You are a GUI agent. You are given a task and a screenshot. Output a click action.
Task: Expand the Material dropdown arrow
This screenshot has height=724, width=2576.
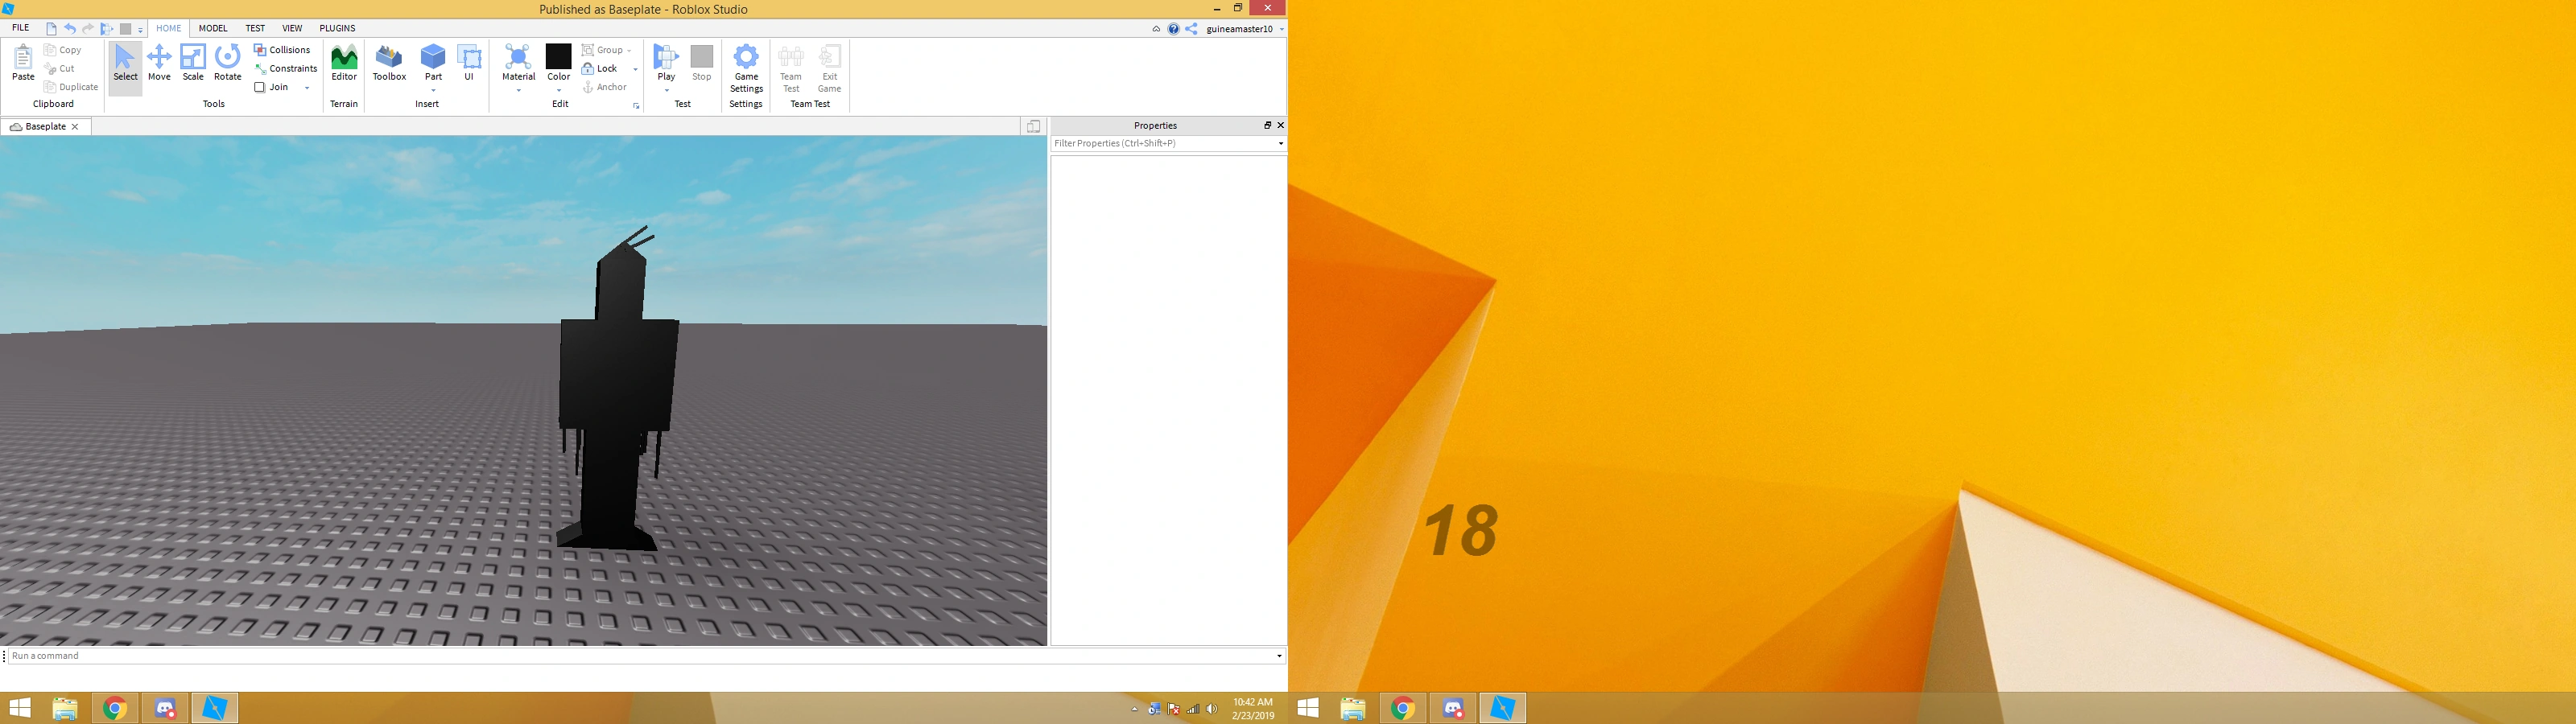click(519, 91)
